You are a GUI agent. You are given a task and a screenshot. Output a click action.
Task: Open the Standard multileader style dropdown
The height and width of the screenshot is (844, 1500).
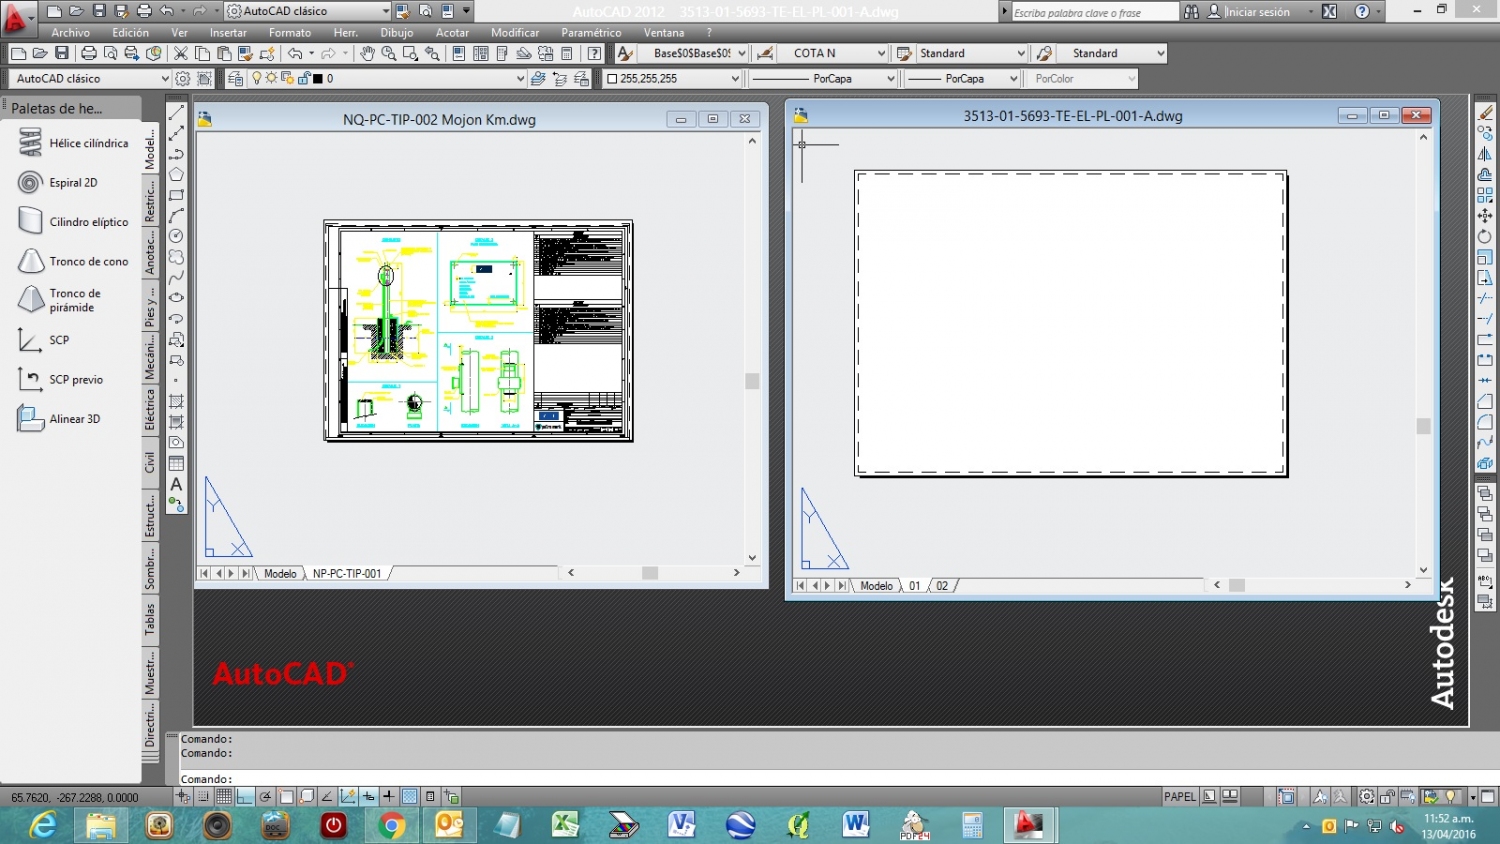click(1113, 53)
